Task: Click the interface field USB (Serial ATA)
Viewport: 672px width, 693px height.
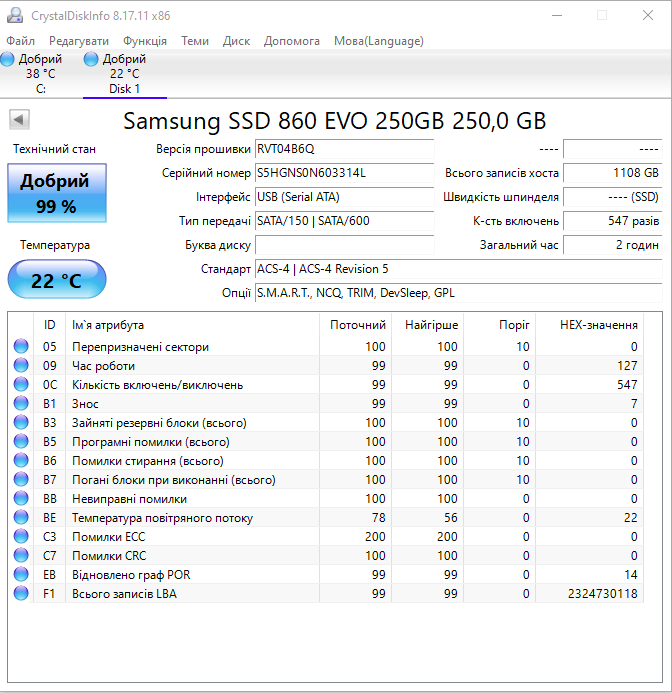Action: [344, 197]
